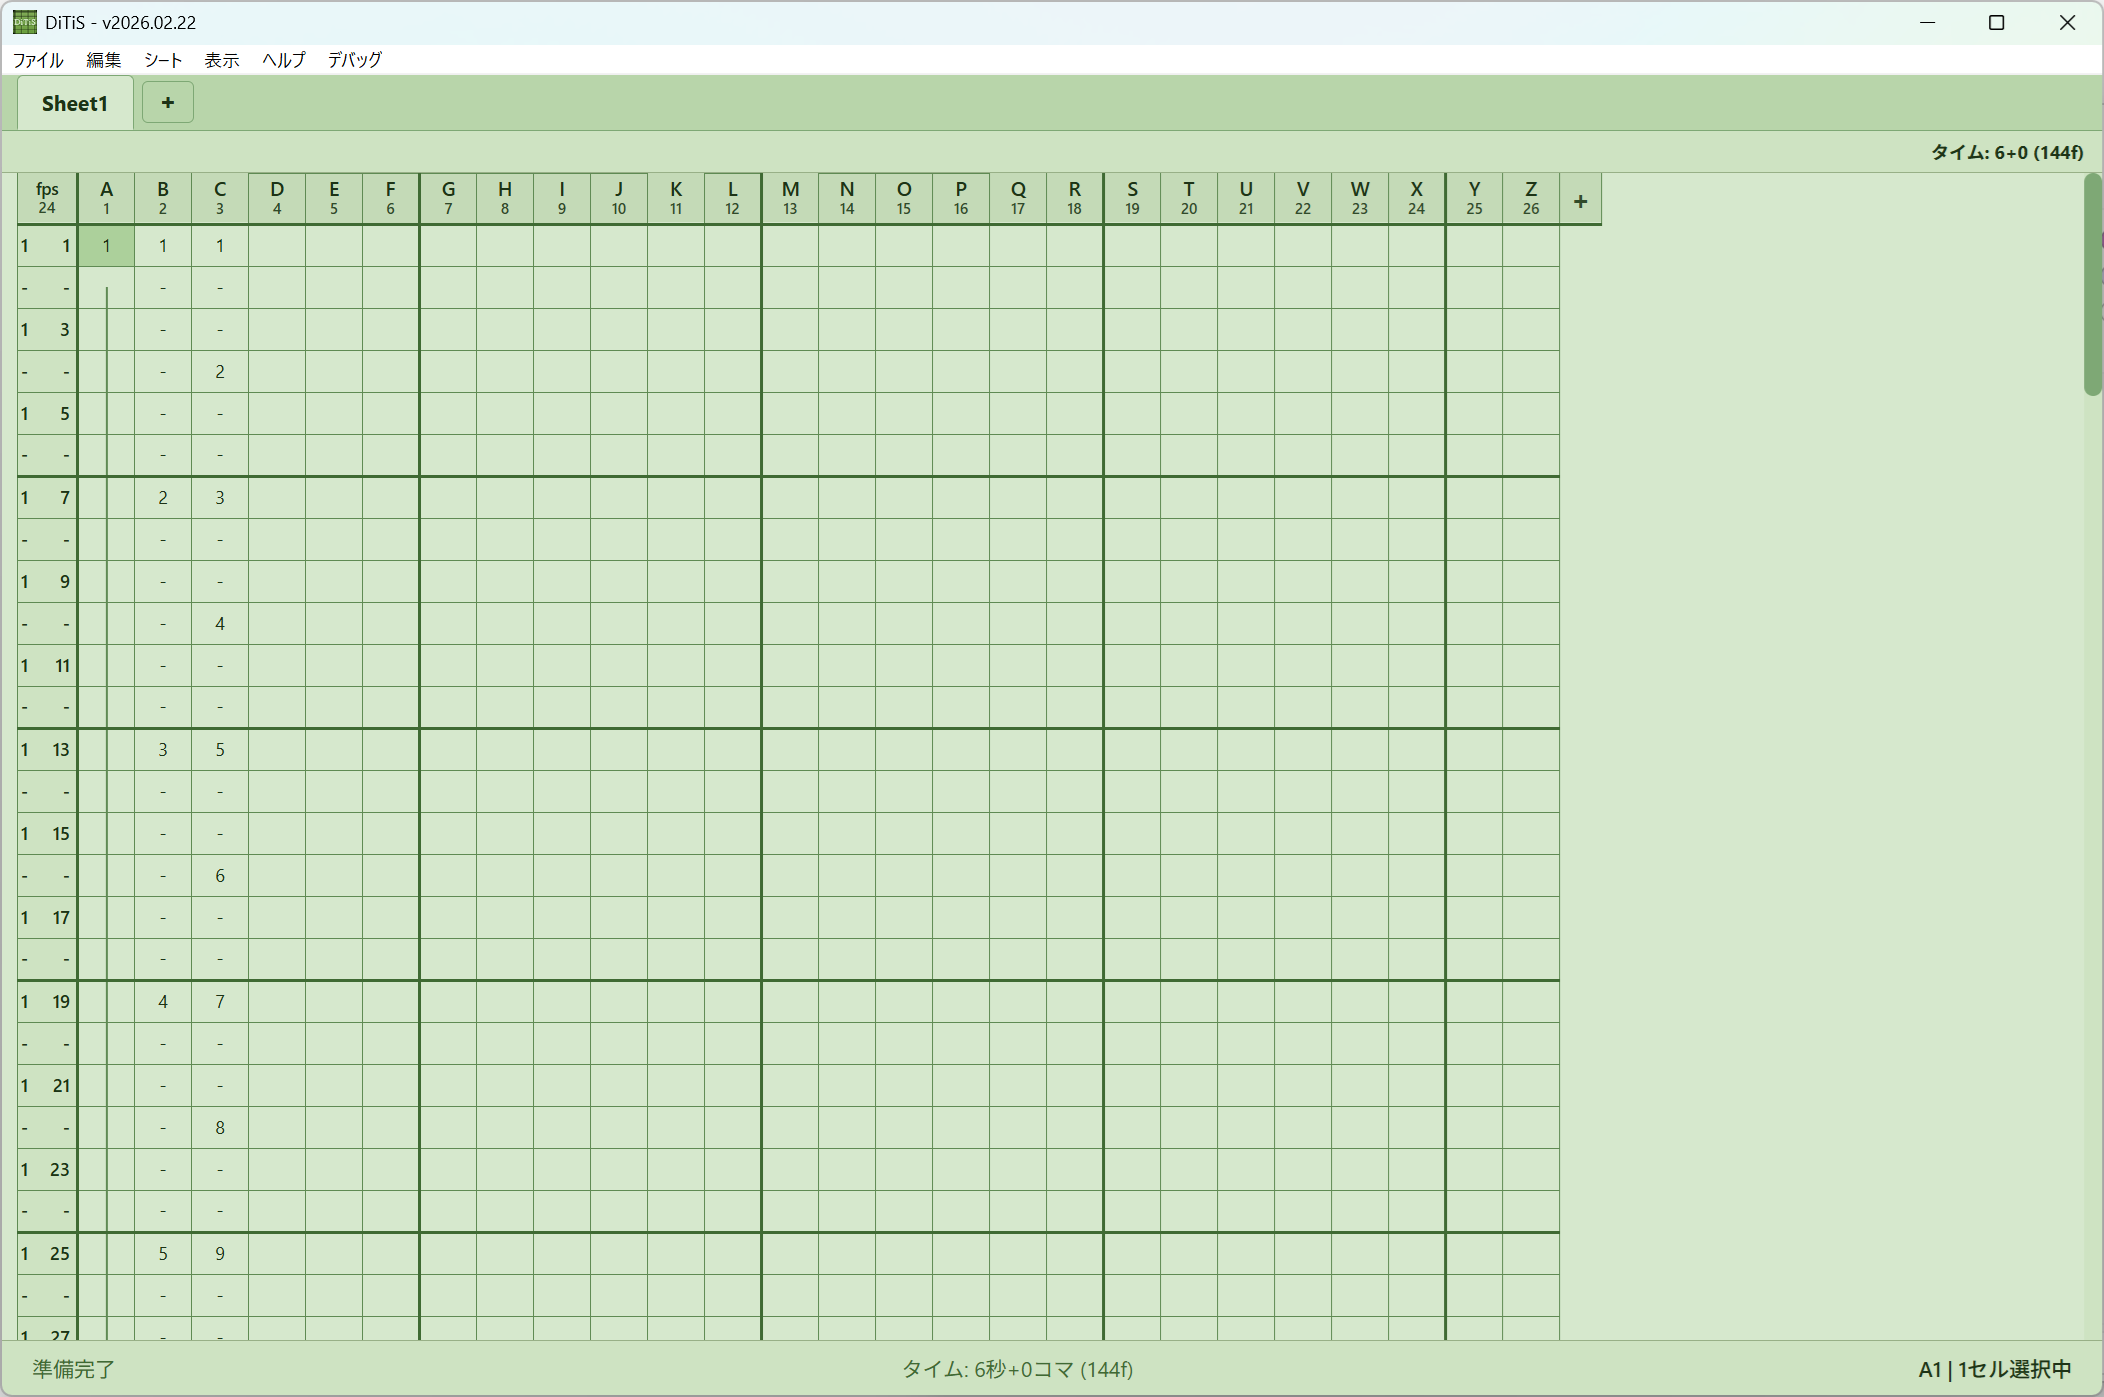
Task: Open the 編集 menu
Action: pyautogui.click(x=103, y=60)
